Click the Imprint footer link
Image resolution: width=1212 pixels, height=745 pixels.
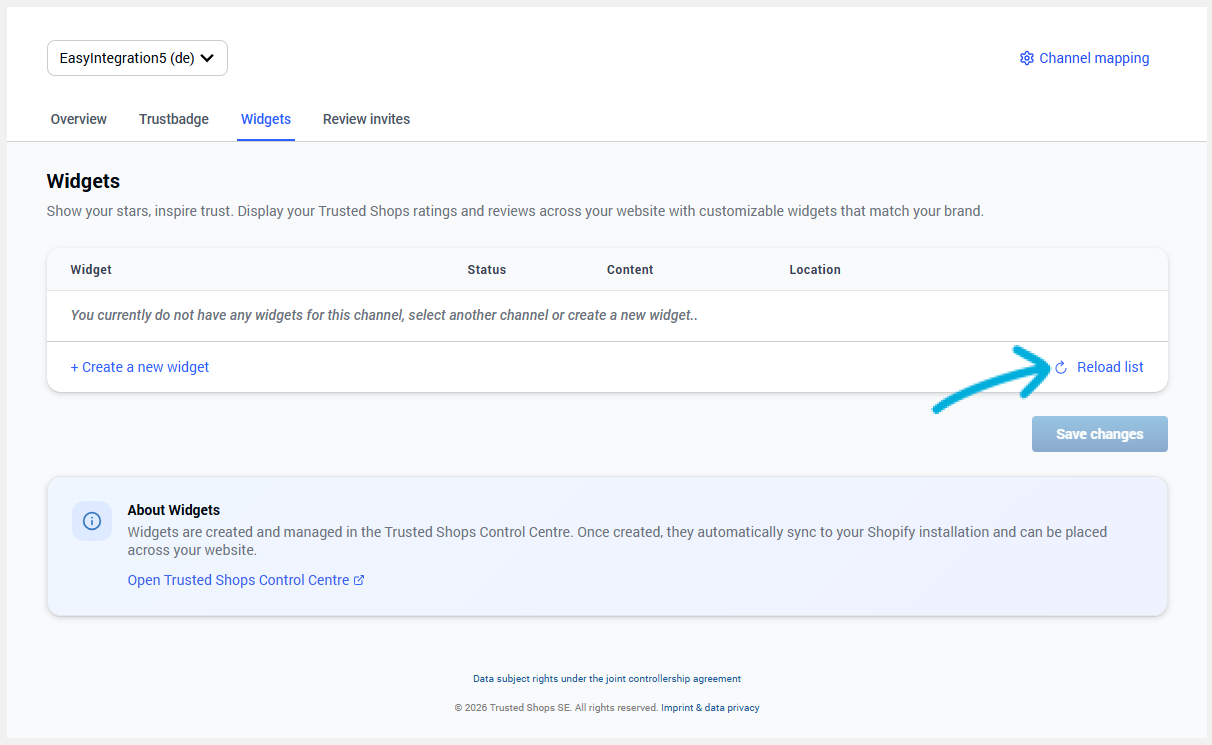[x=678, y=708]
